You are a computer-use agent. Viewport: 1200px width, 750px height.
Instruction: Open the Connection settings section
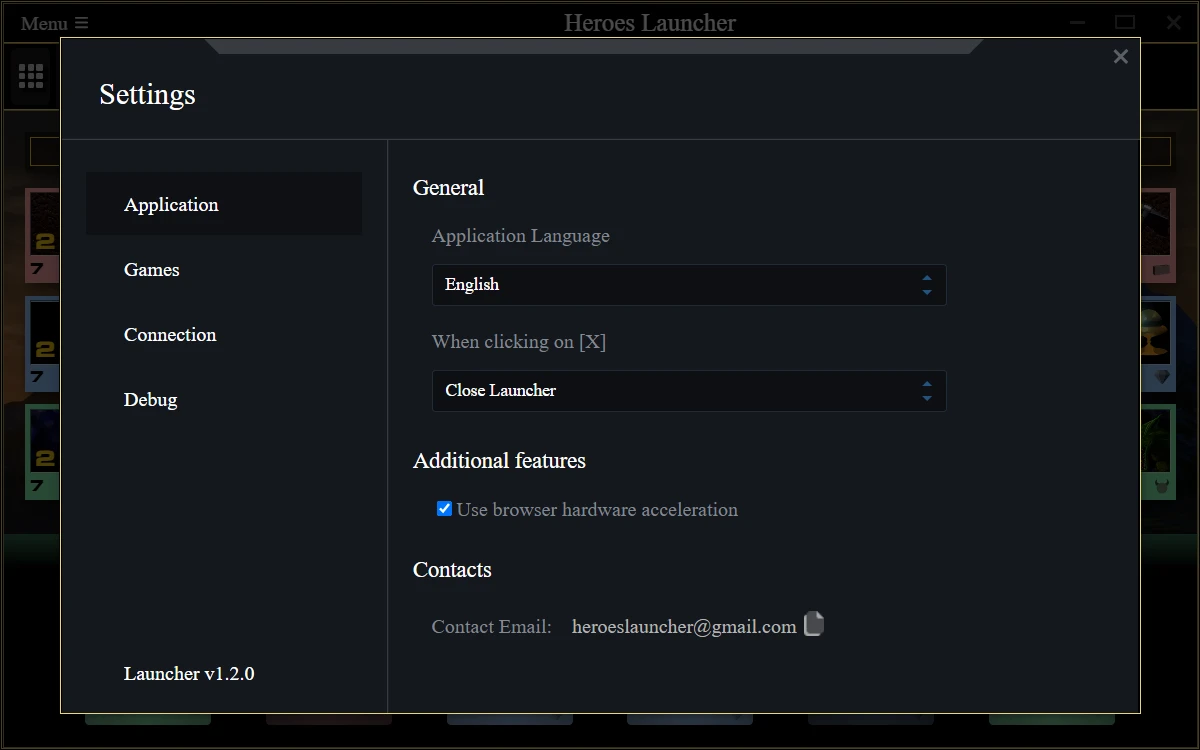coord(170,335)
